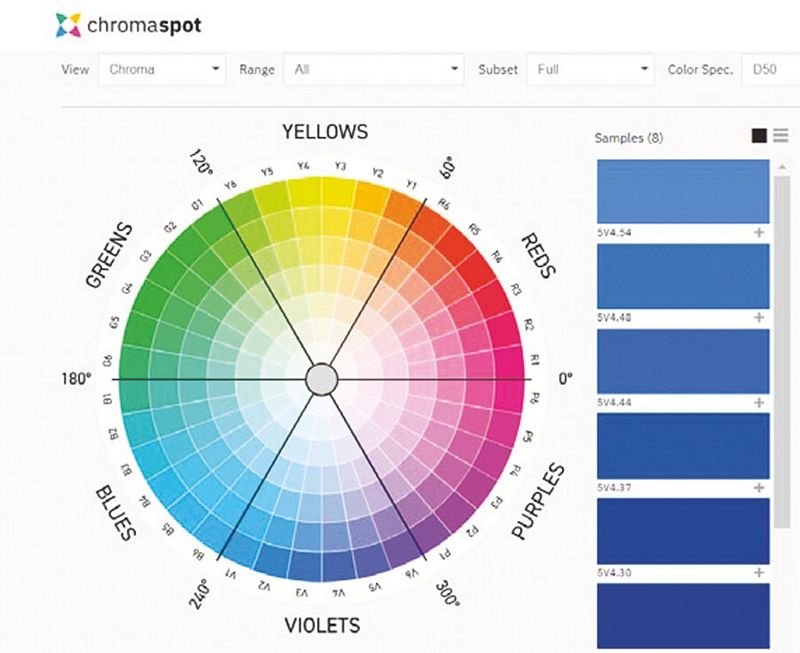This screenshot has width=800, height=653.
Task: Add sample 5V4.44 with plus icon
Action: coord(759,402)
